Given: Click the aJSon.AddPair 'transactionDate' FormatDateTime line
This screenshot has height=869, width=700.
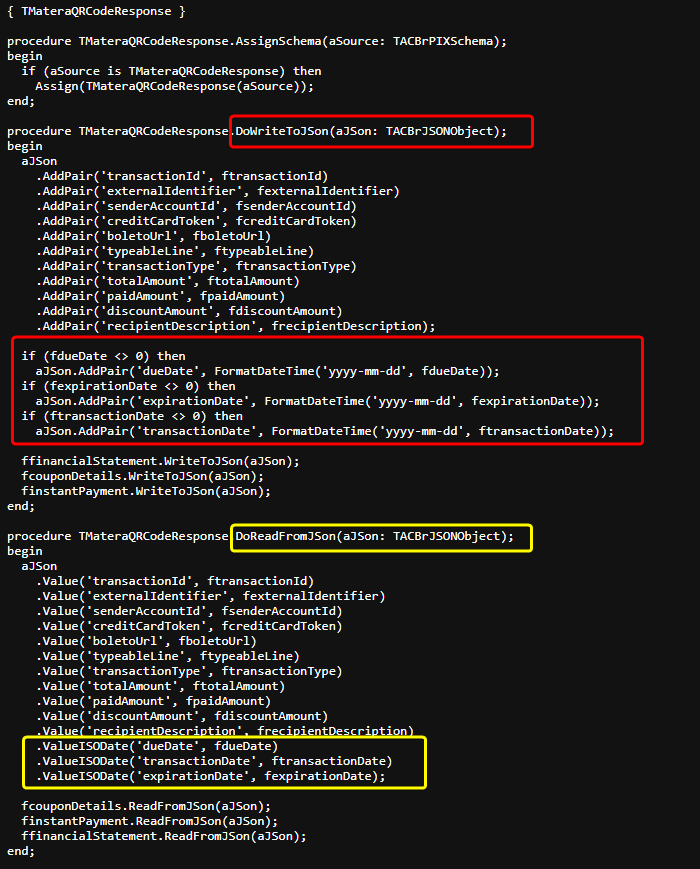Looking at the screenshot, I should 325,431.
